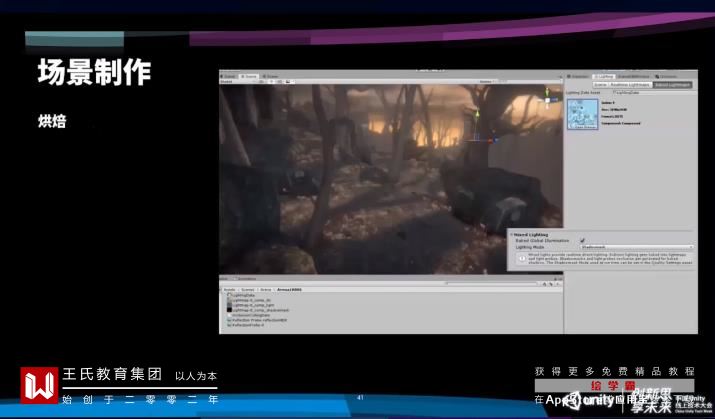Open the Shaded draw mode dropdown
This screenshot has width=715, height=419.
237,82
